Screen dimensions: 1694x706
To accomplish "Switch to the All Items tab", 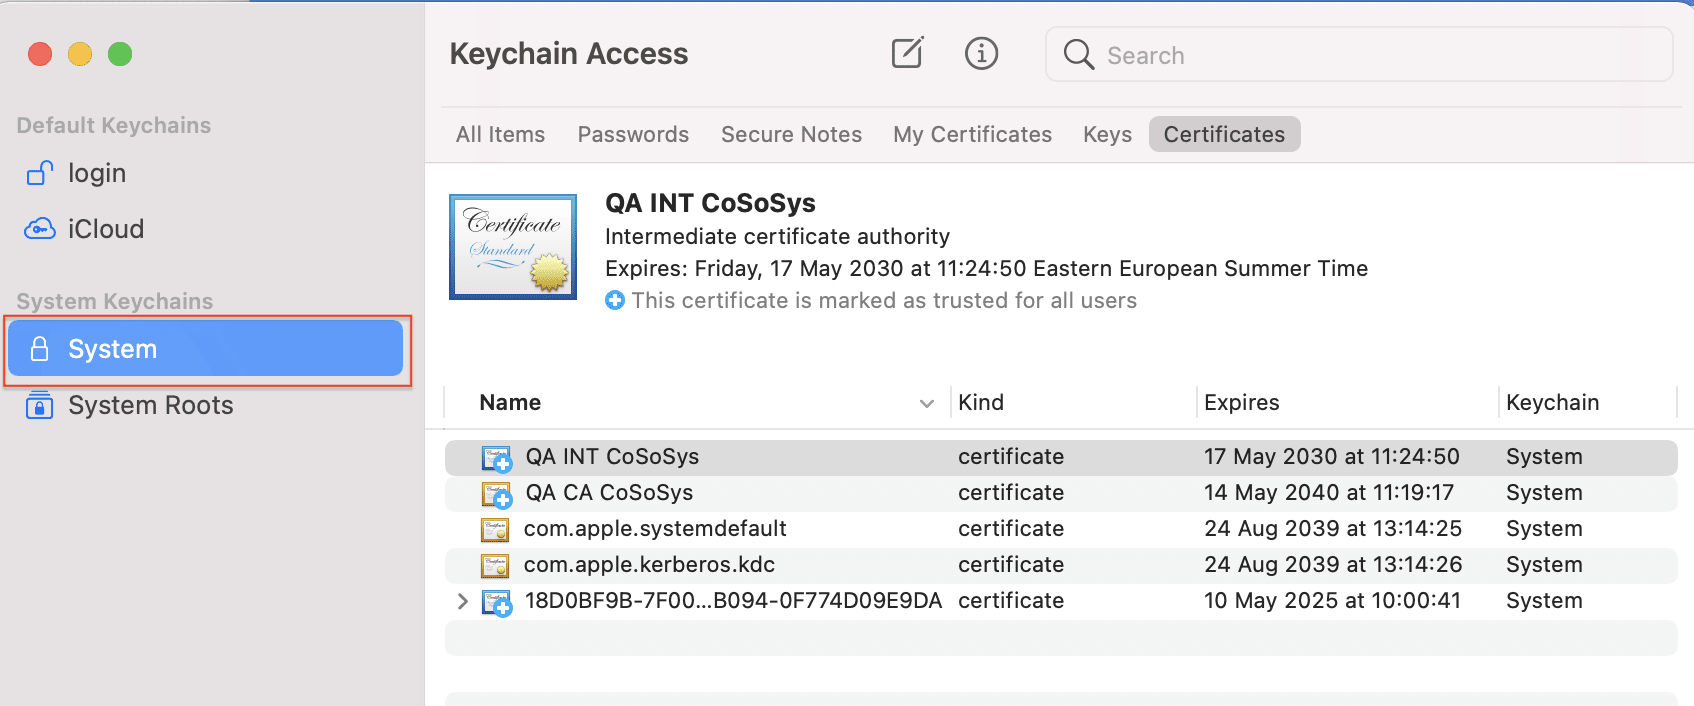I will coord(500,134).
